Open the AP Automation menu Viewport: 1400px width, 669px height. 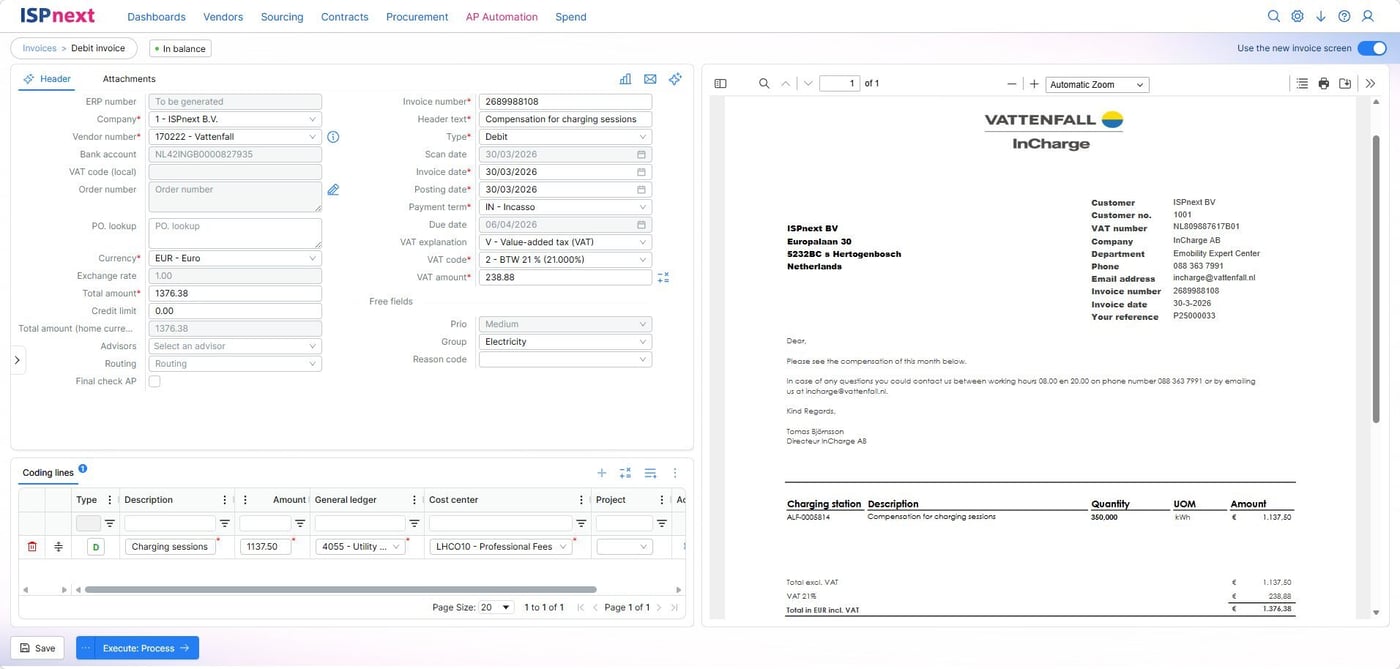pyautogui.click(x=502, y=17)
